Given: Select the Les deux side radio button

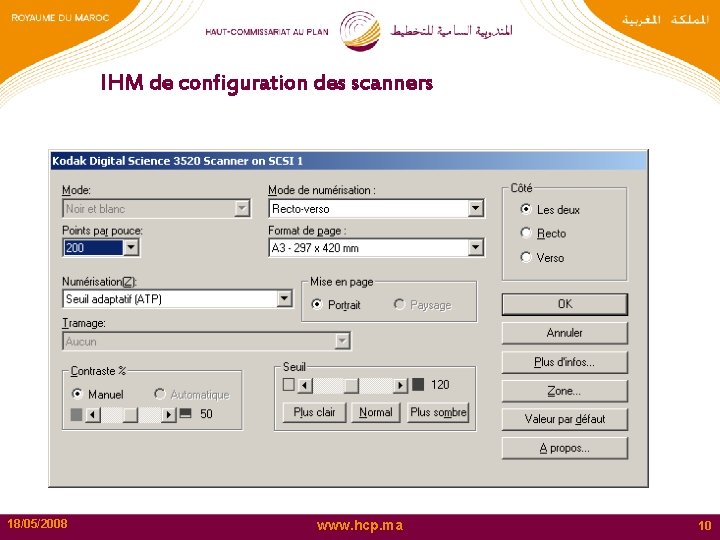Looking at the screenshot, I should pyautogui.click(x=526, y=209).
